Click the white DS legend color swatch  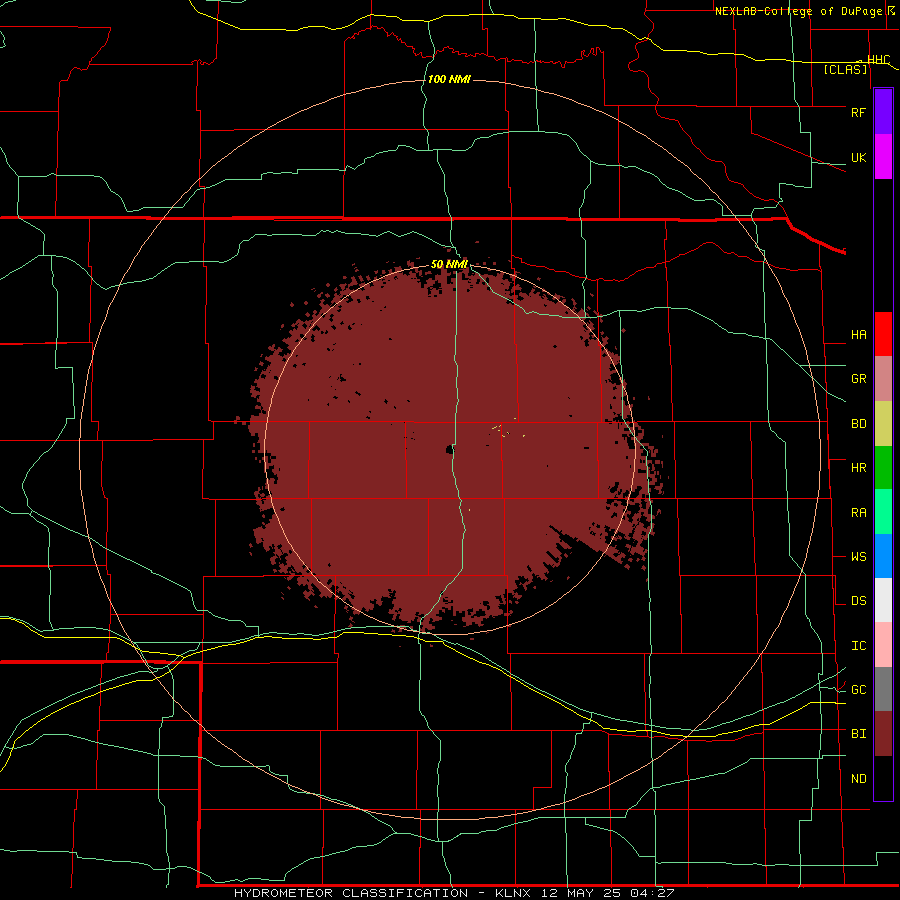pos(883,600)
